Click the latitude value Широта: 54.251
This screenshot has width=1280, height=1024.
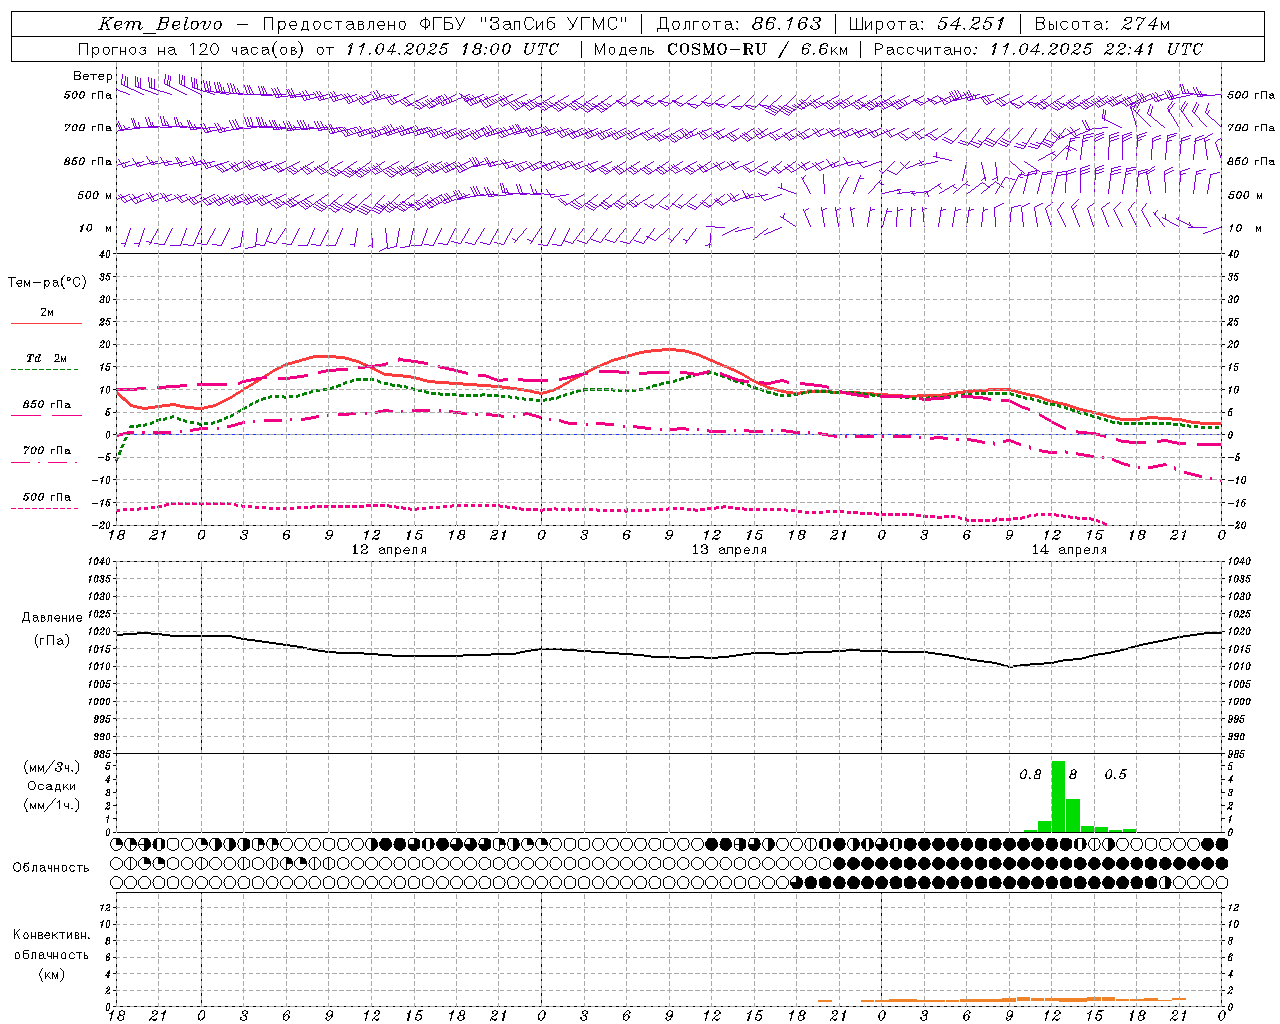(x=926, y=24)
